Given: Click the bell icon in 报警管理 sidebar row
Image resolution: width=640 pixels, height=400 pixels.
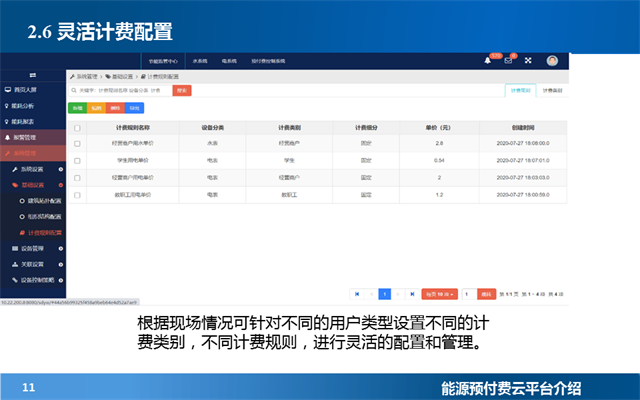Looking at the screenshot, I should coord(7,138).
